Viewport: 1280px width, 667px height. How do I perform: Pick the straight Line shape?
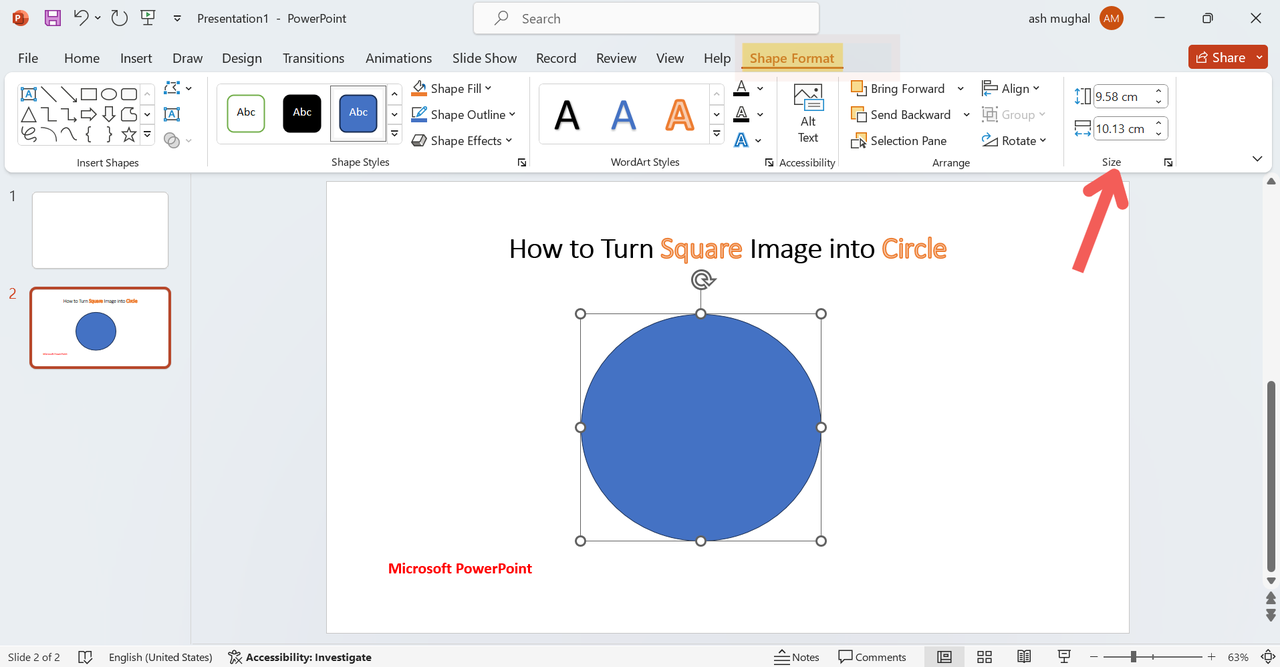pyautogui.click(x=49, y=94)
